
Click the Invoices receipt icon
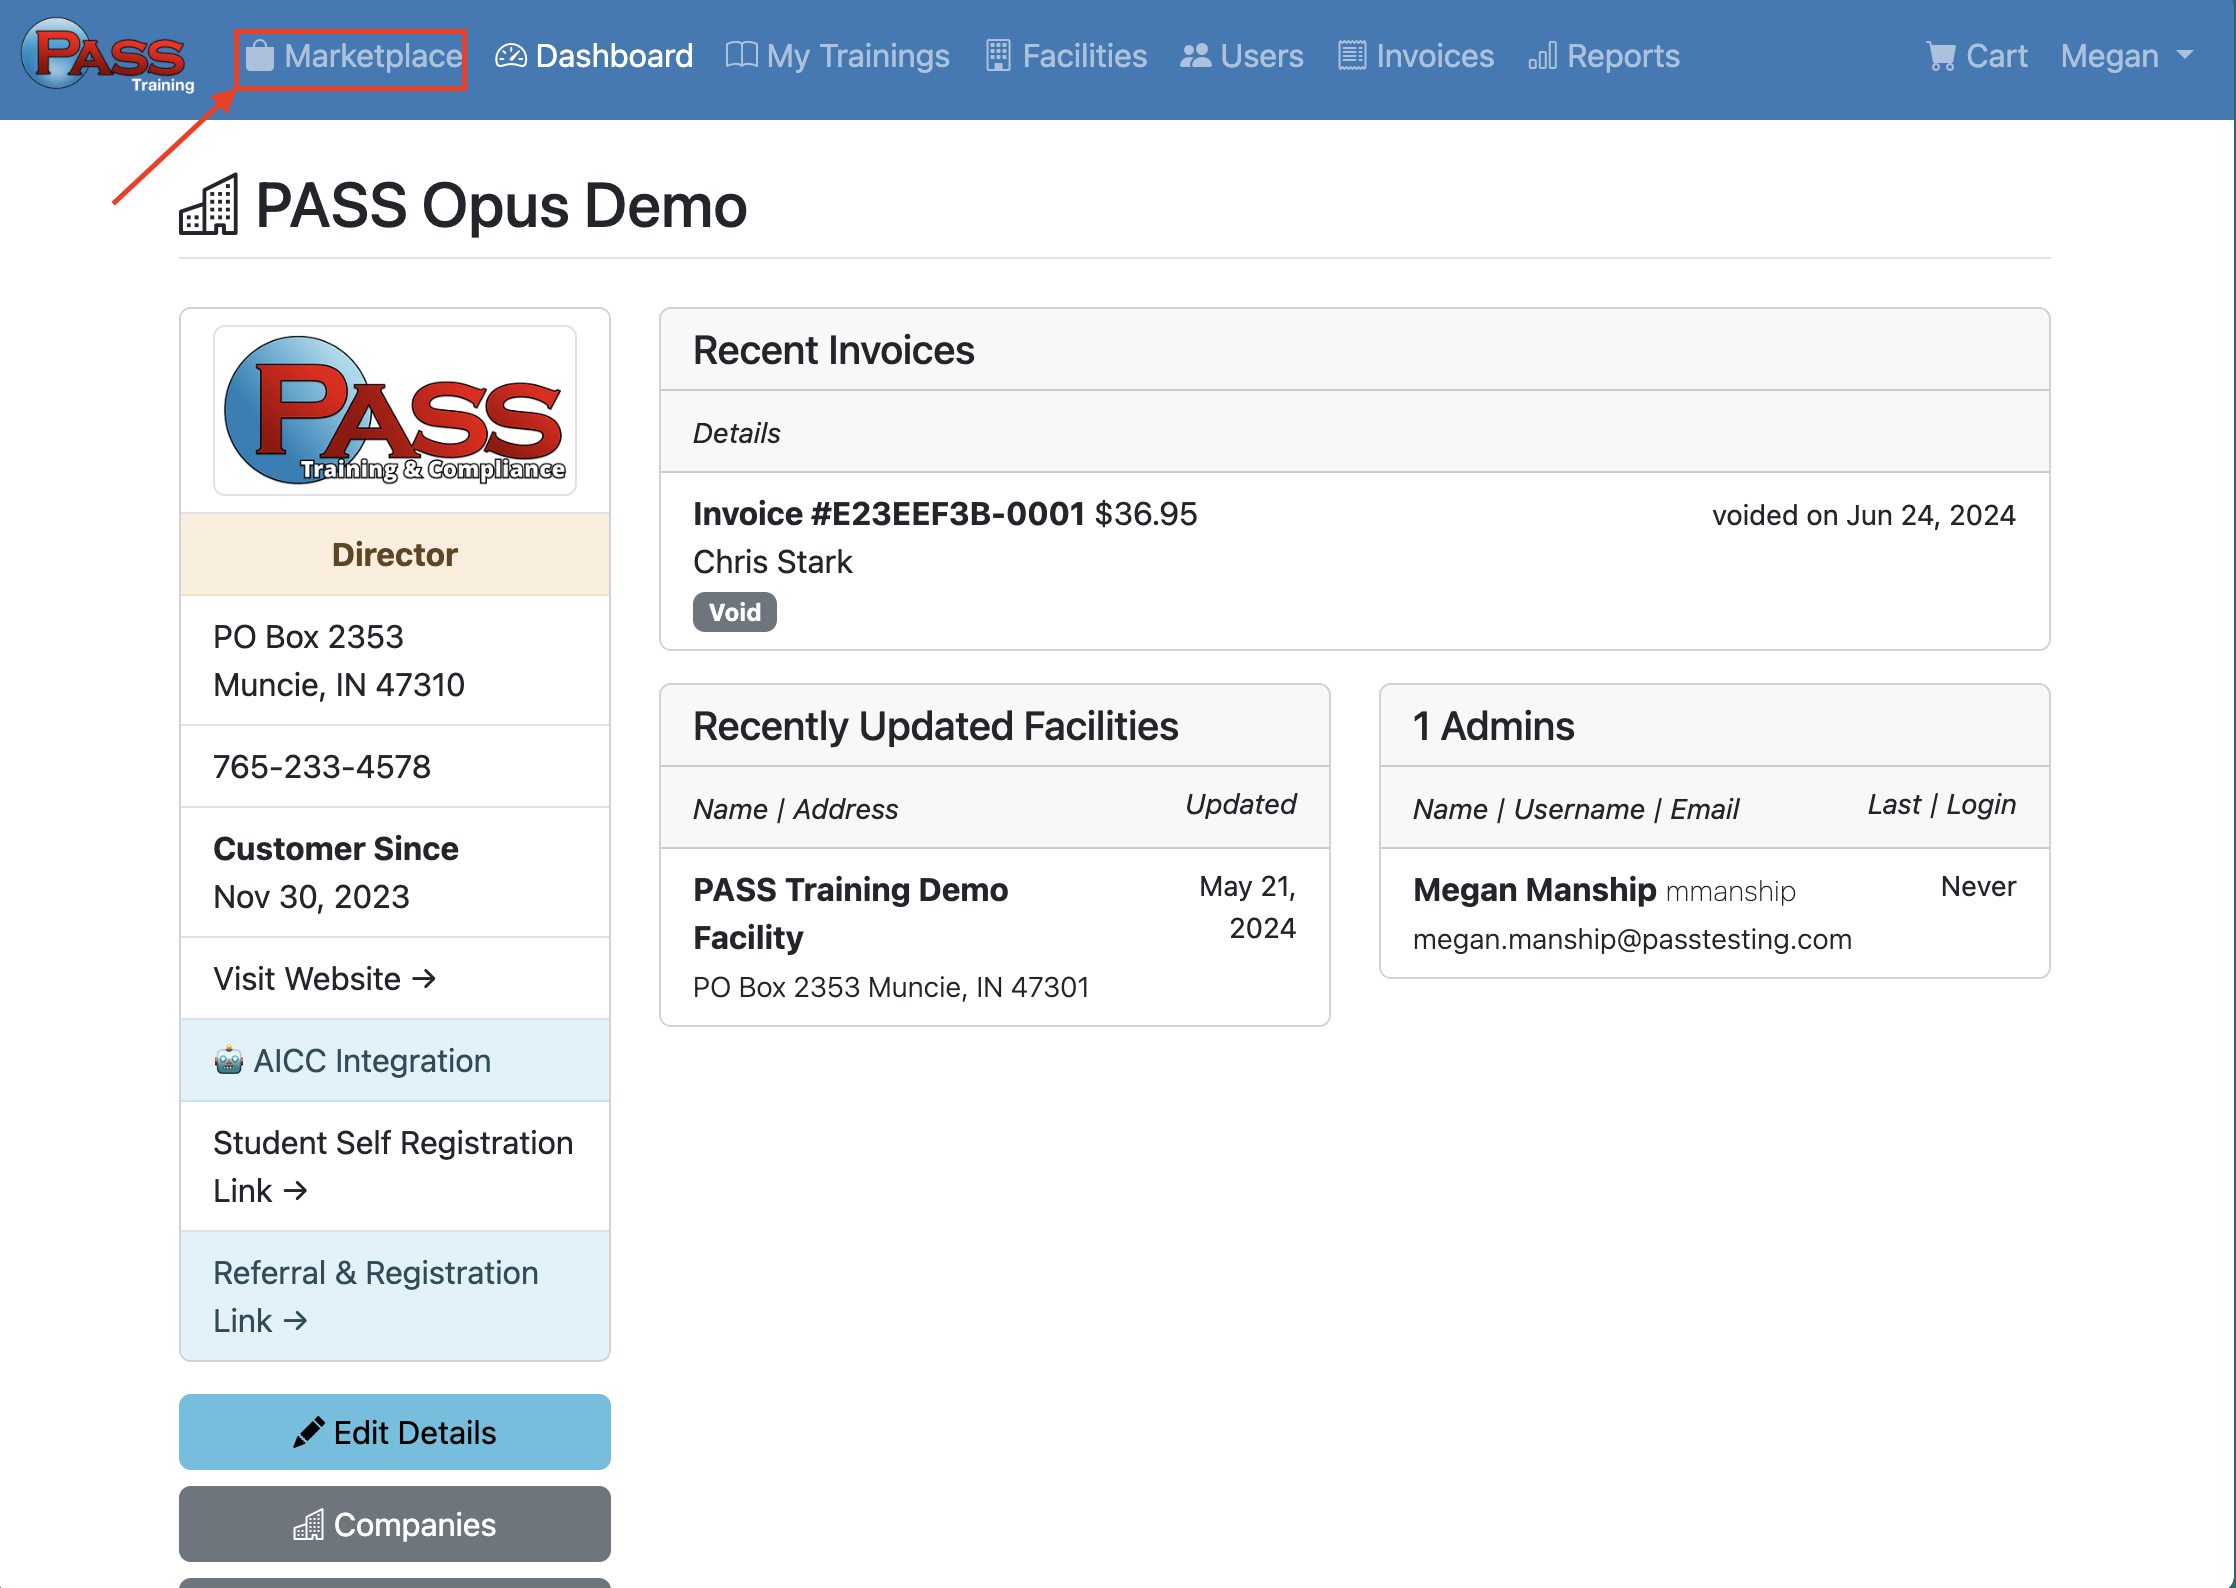coord(1352,56)
